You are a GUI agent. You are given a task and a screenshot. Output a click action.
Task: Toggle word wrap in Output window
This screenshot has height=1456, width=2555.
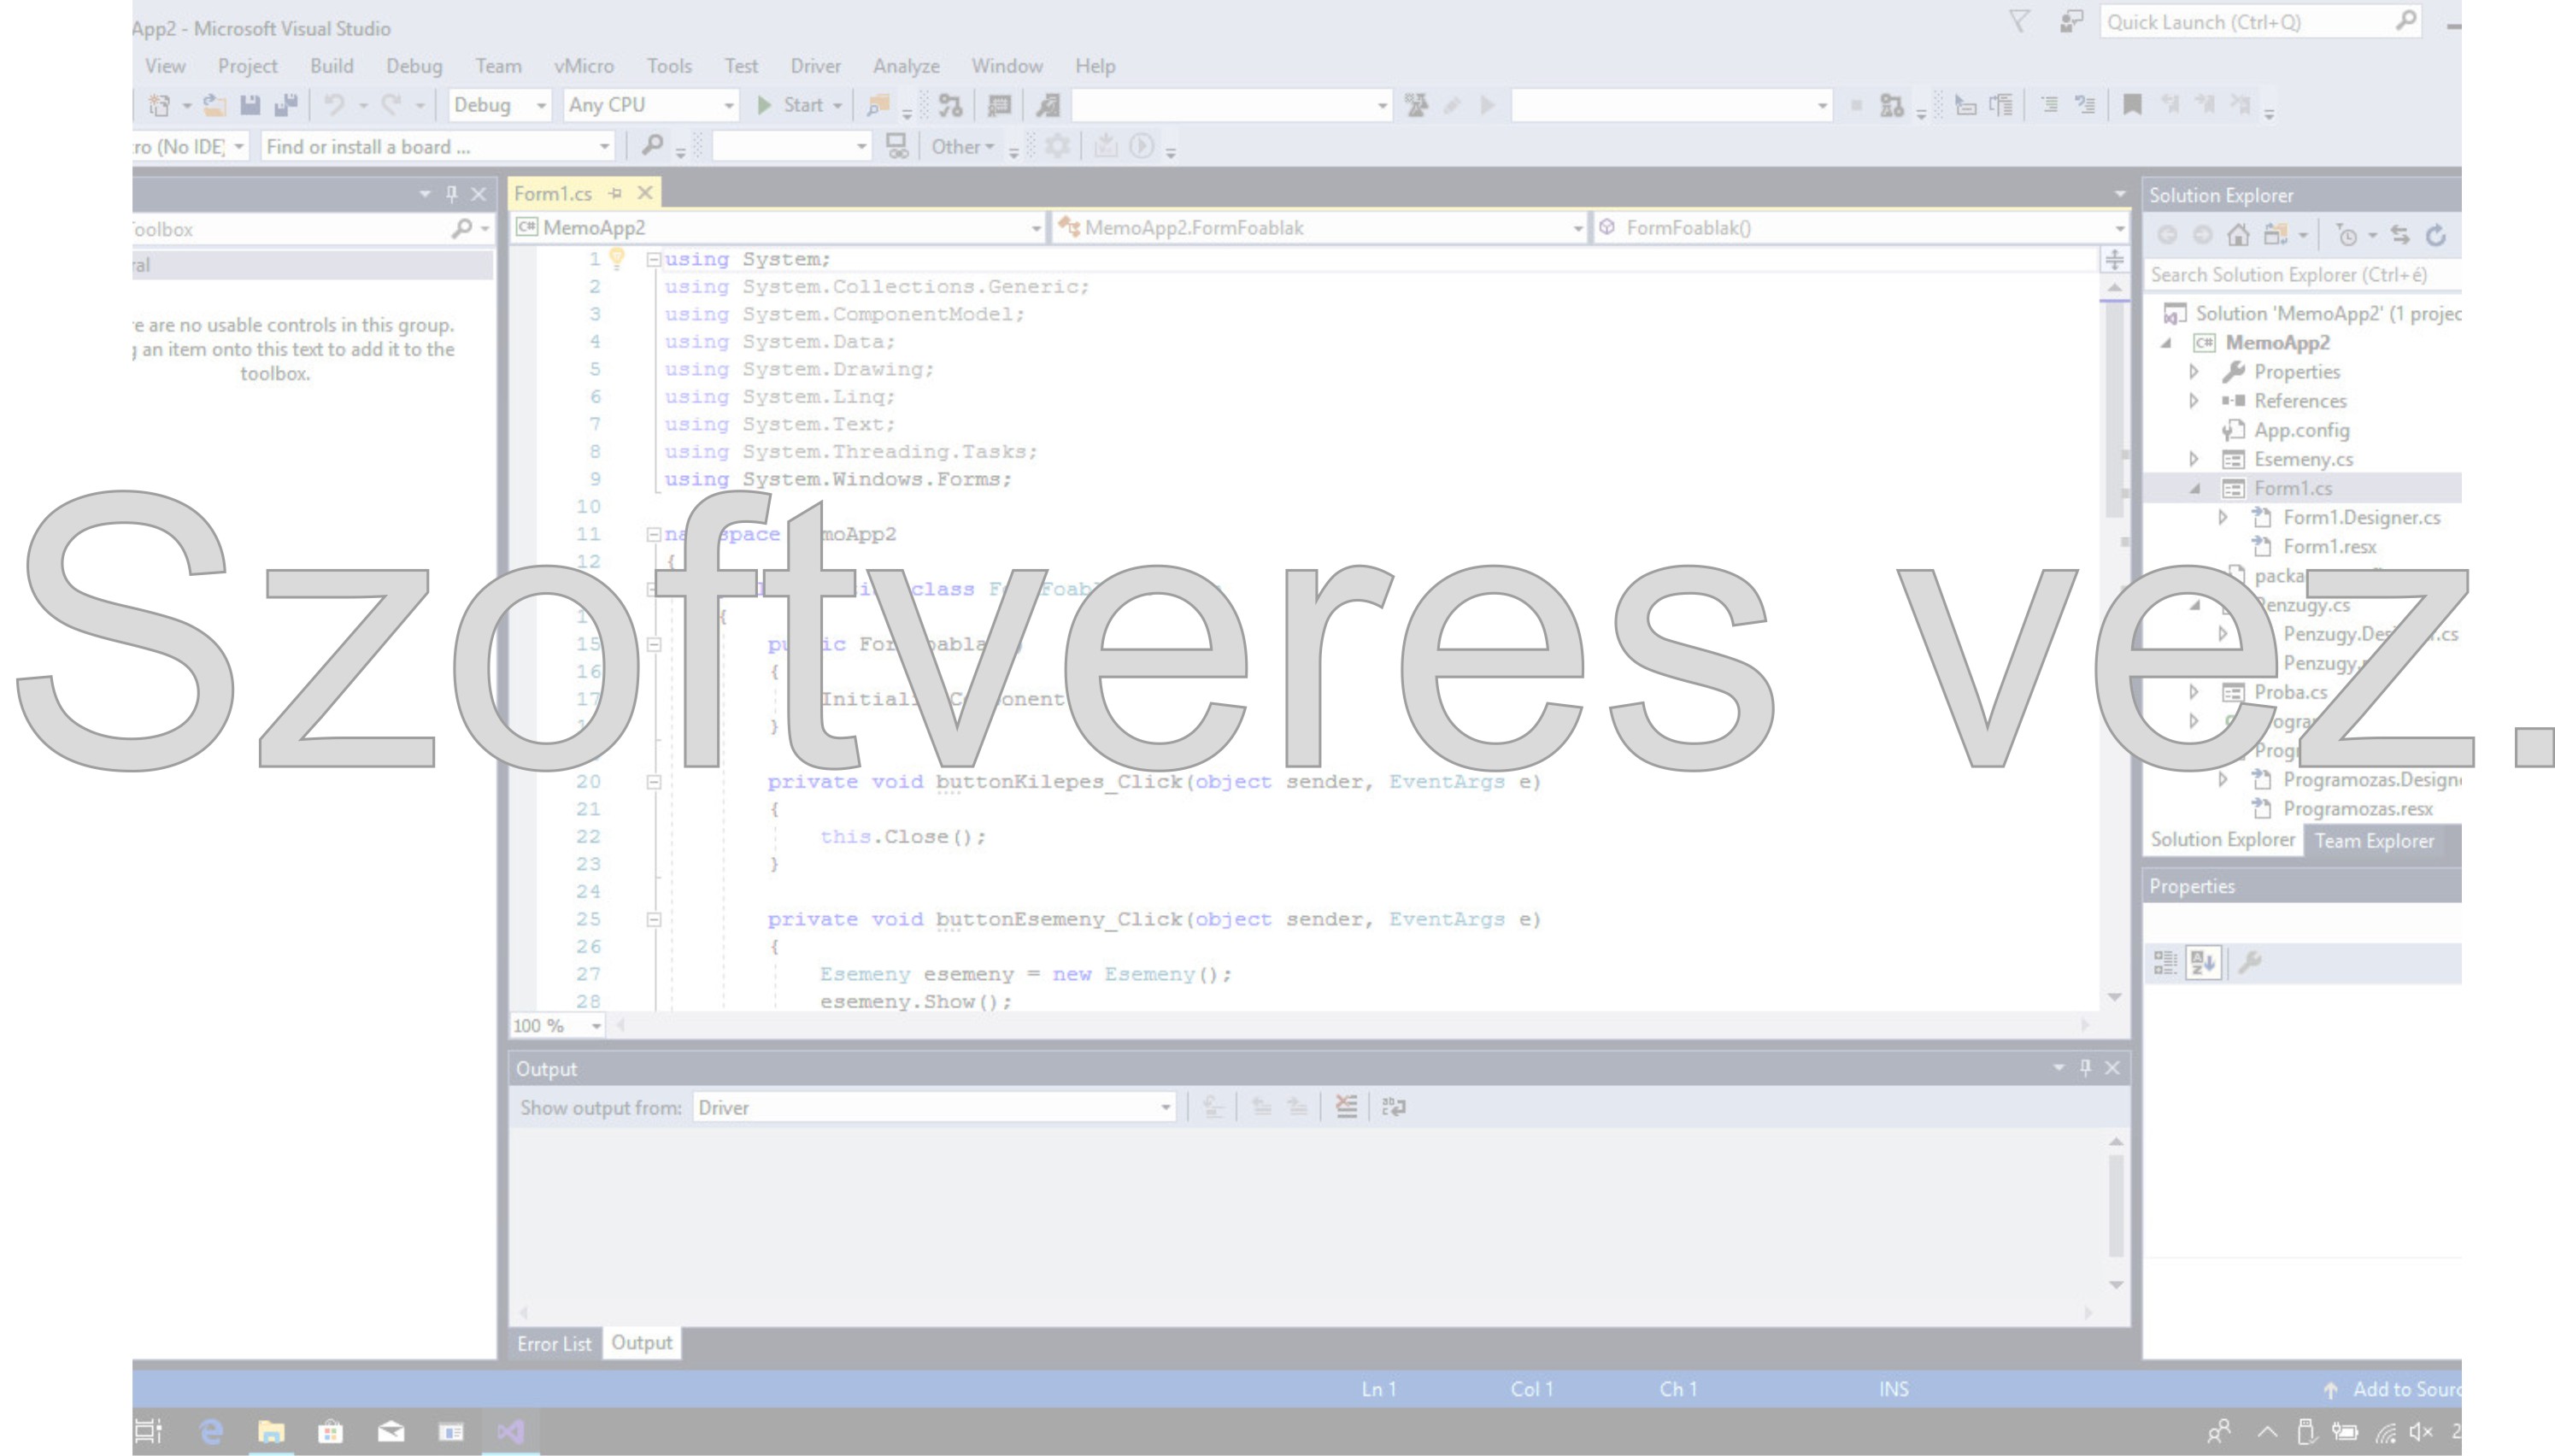1393,1107
